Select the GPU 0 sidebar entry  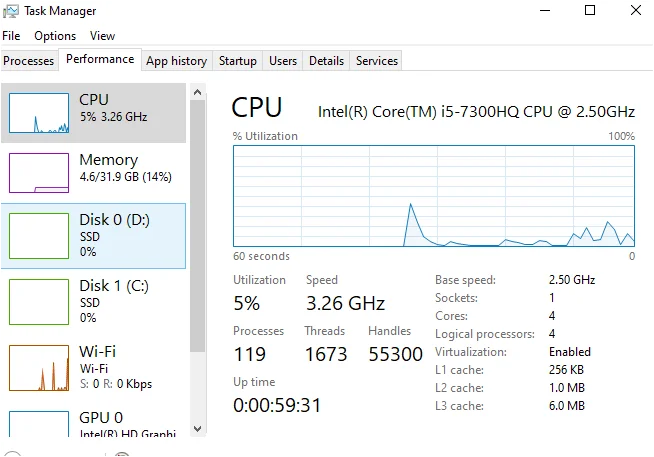(x=93, y=423)
